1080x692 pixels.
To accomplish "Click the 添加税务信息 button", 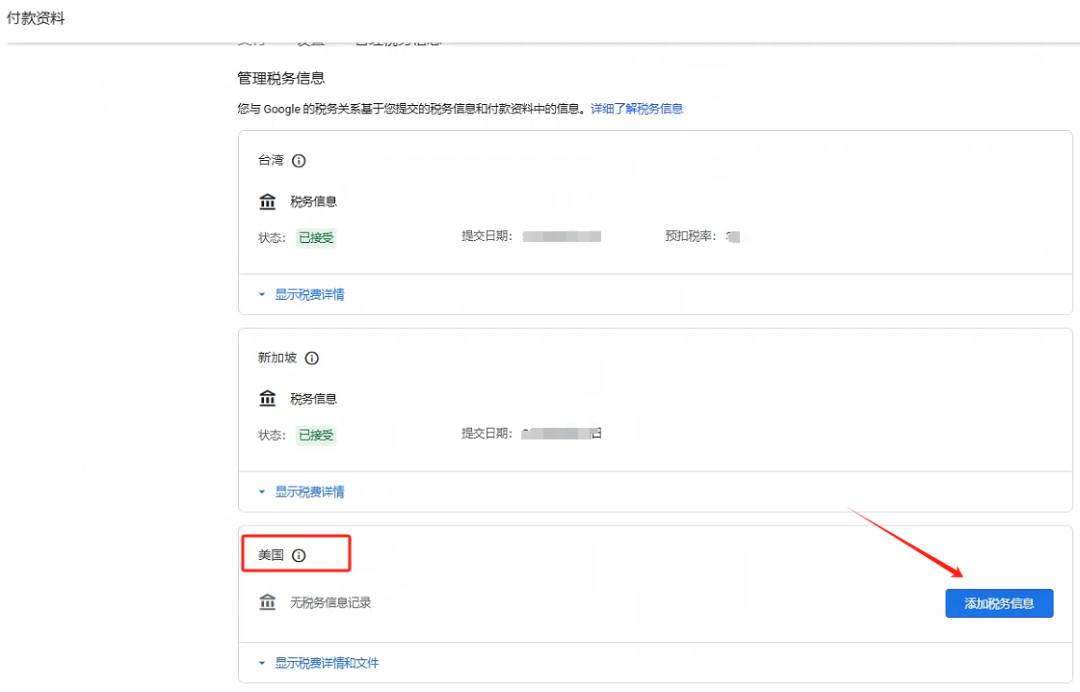I will tap(999, 603).
